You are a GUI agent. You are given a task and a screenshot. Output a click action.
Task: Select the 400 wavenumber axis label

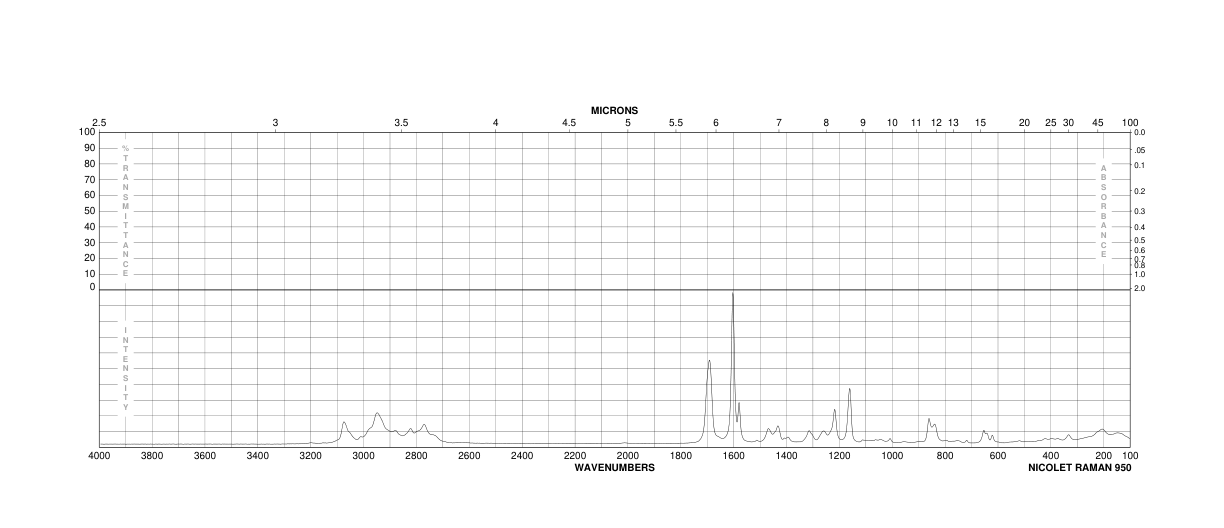tap(1051, 456)
